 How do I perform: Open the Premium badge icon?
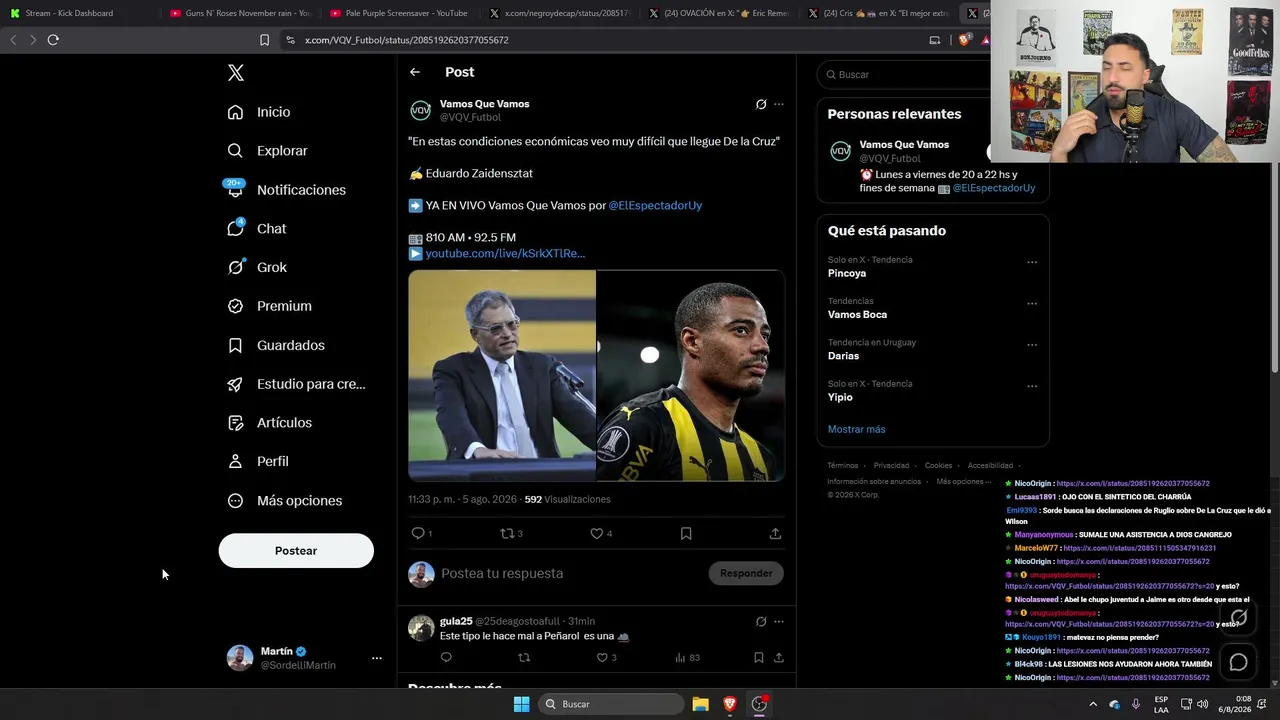235,306
